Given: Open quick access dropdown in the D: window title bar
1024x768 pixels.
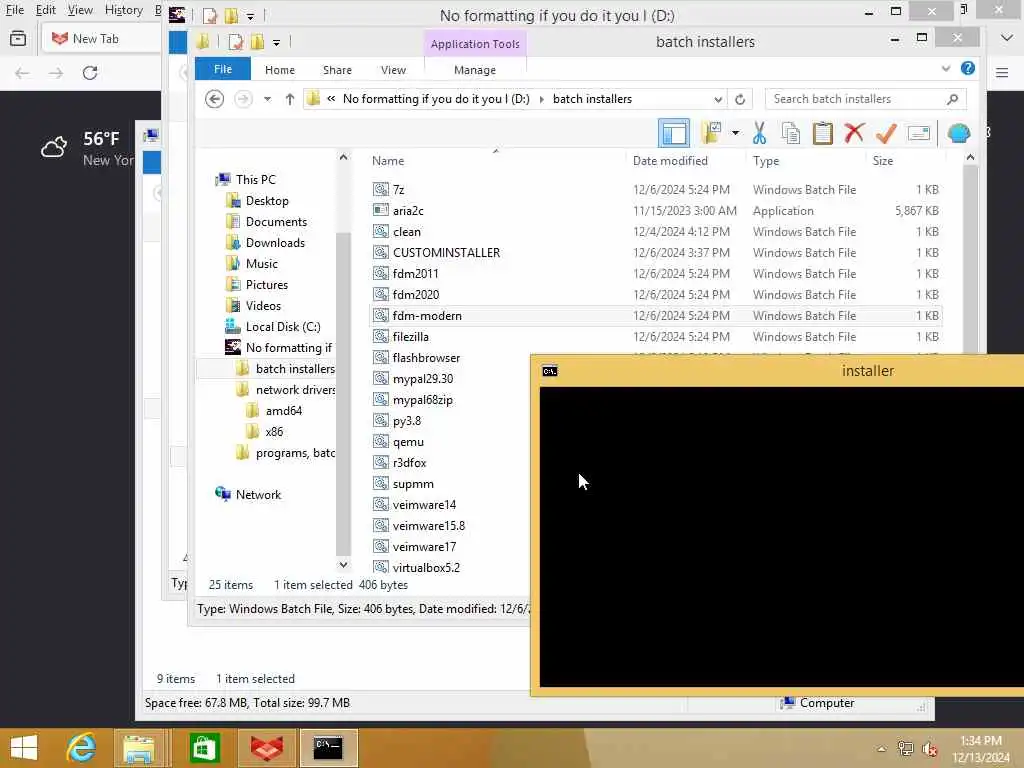Looking at the screenshot, I should tap(250, 16).
